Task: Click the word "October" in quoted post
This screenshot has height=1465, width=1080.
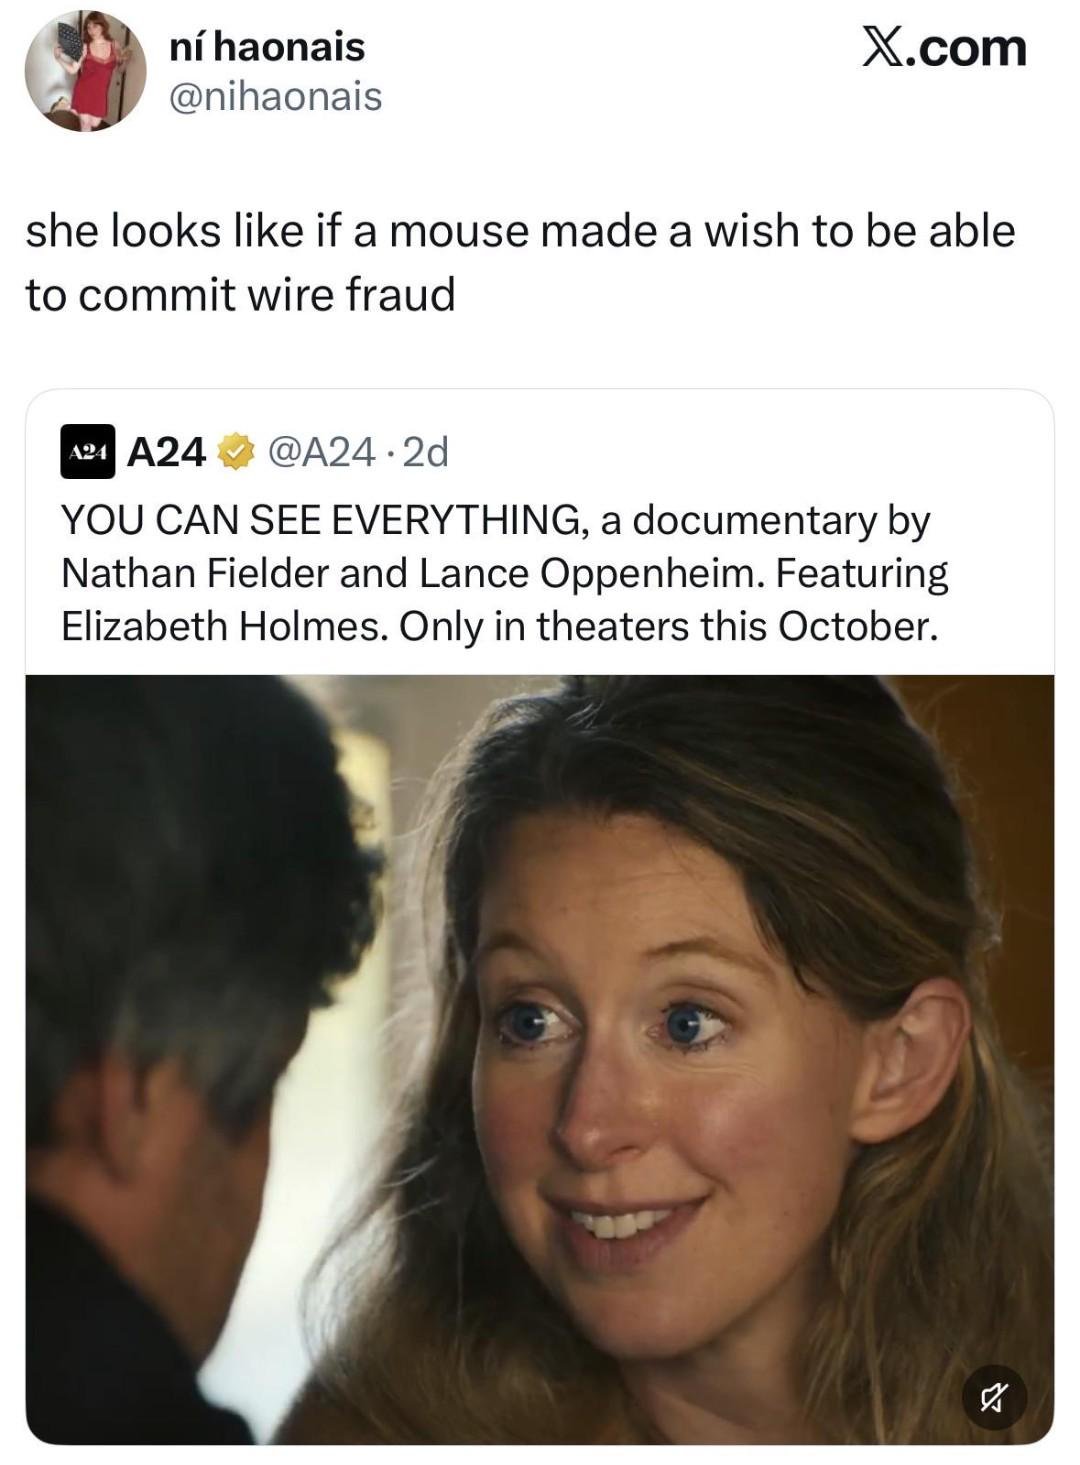Action: (x=858, y=627)
